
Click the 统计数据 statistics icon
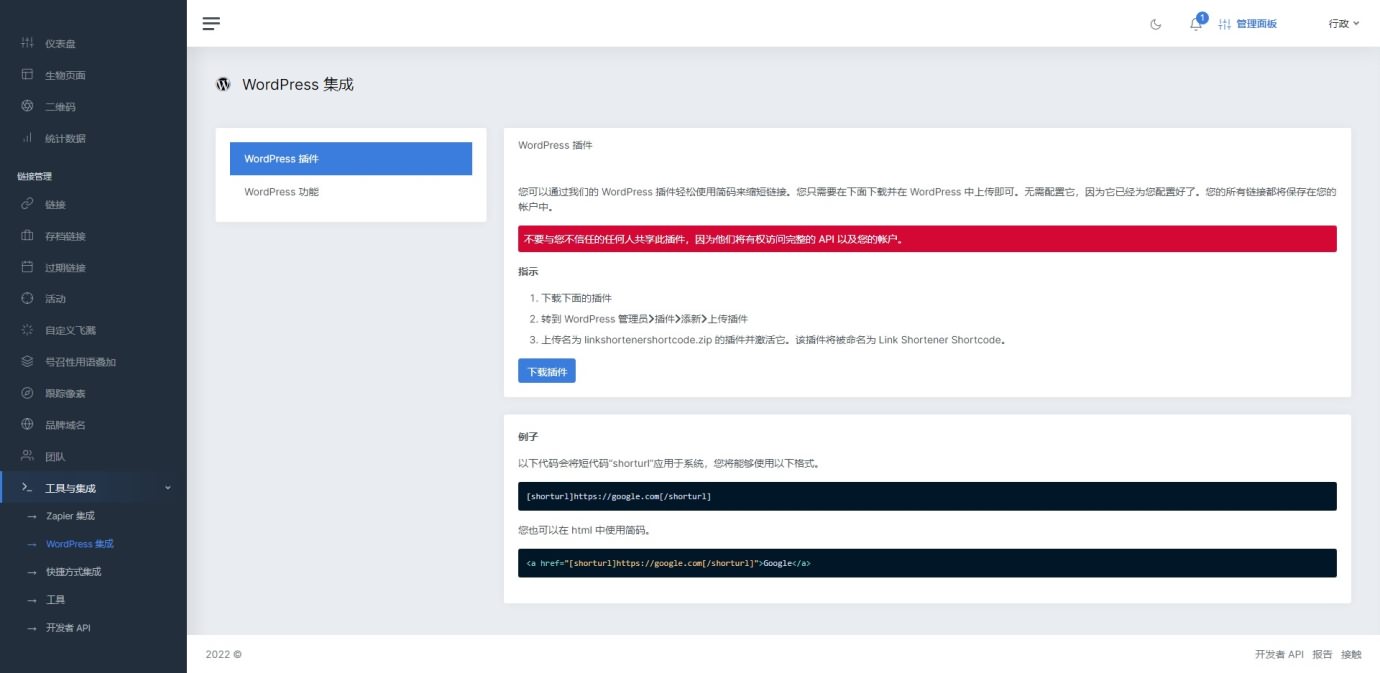click(x=27, y=138)
